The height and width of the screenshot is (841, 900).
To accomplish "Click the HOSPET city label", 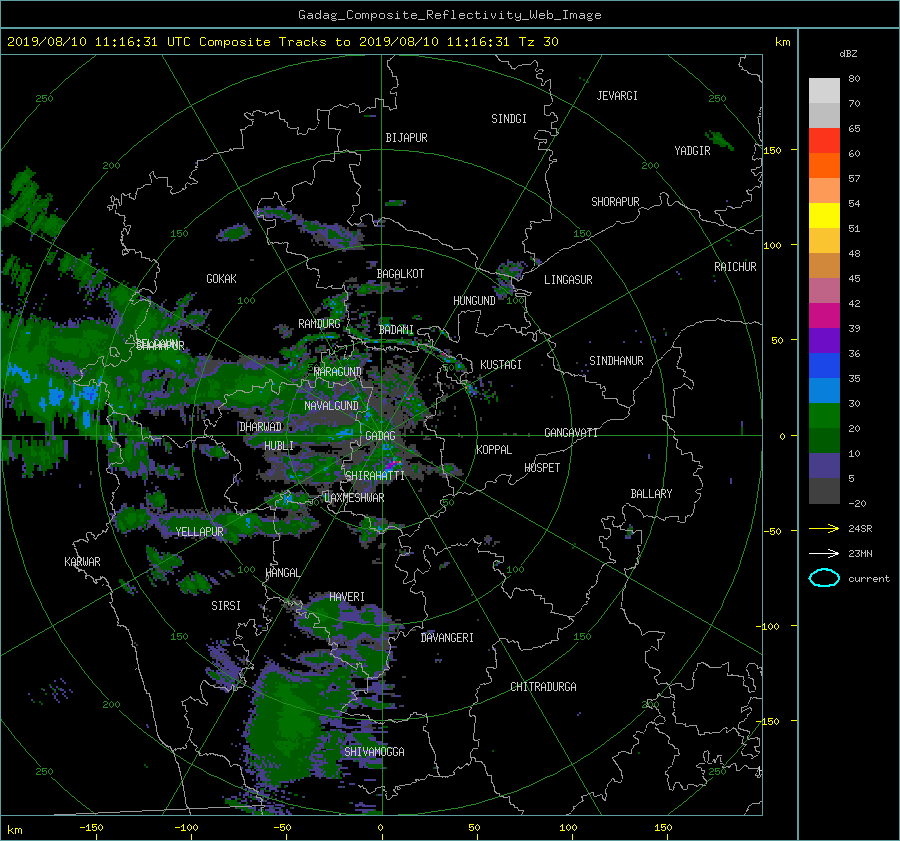I will 542,468.
